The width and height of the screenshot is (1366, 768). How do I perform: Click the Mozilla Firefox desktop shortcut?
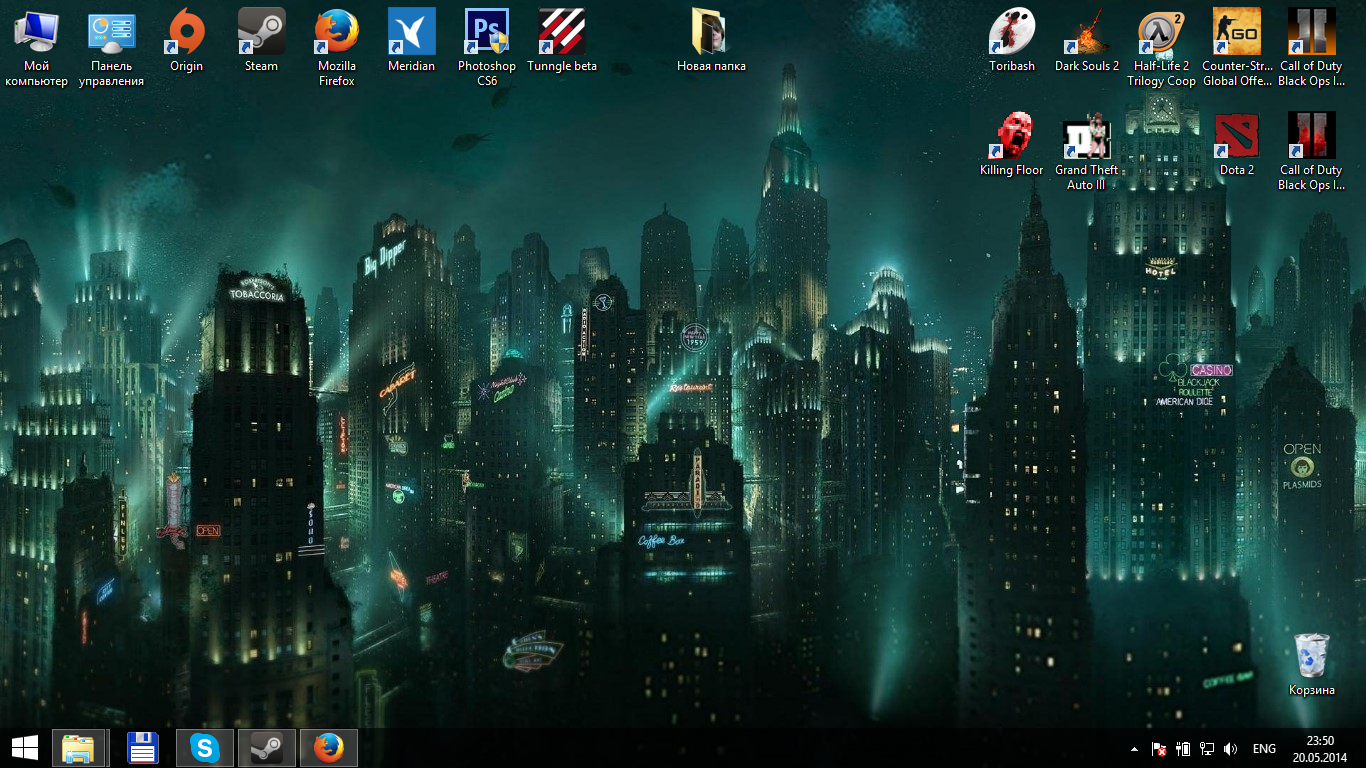337,47
